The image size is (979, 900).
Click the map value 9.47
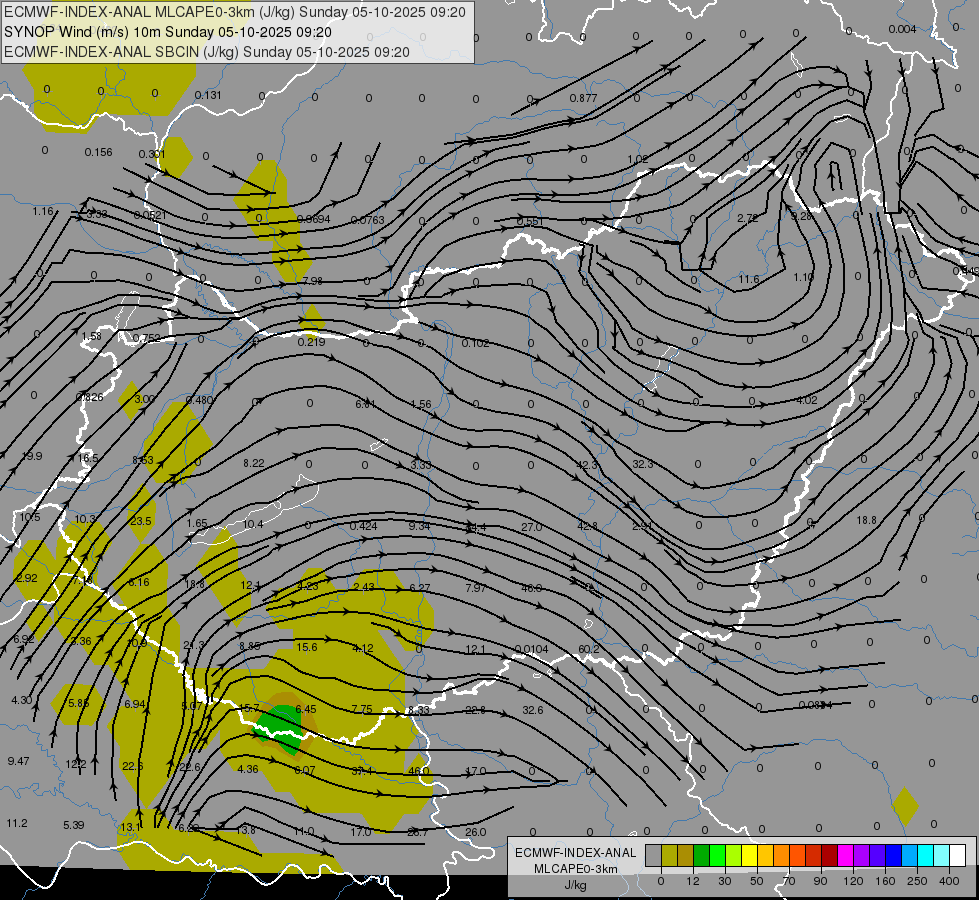tap(19, 761)
